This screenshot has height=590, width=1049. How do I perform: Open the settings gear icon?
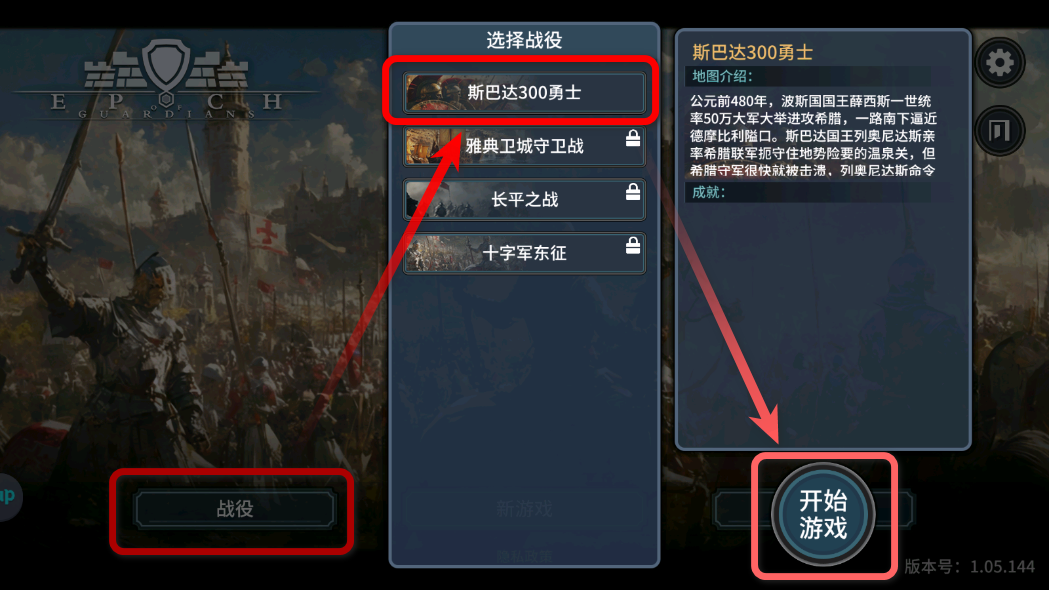(x=999, y=64)
